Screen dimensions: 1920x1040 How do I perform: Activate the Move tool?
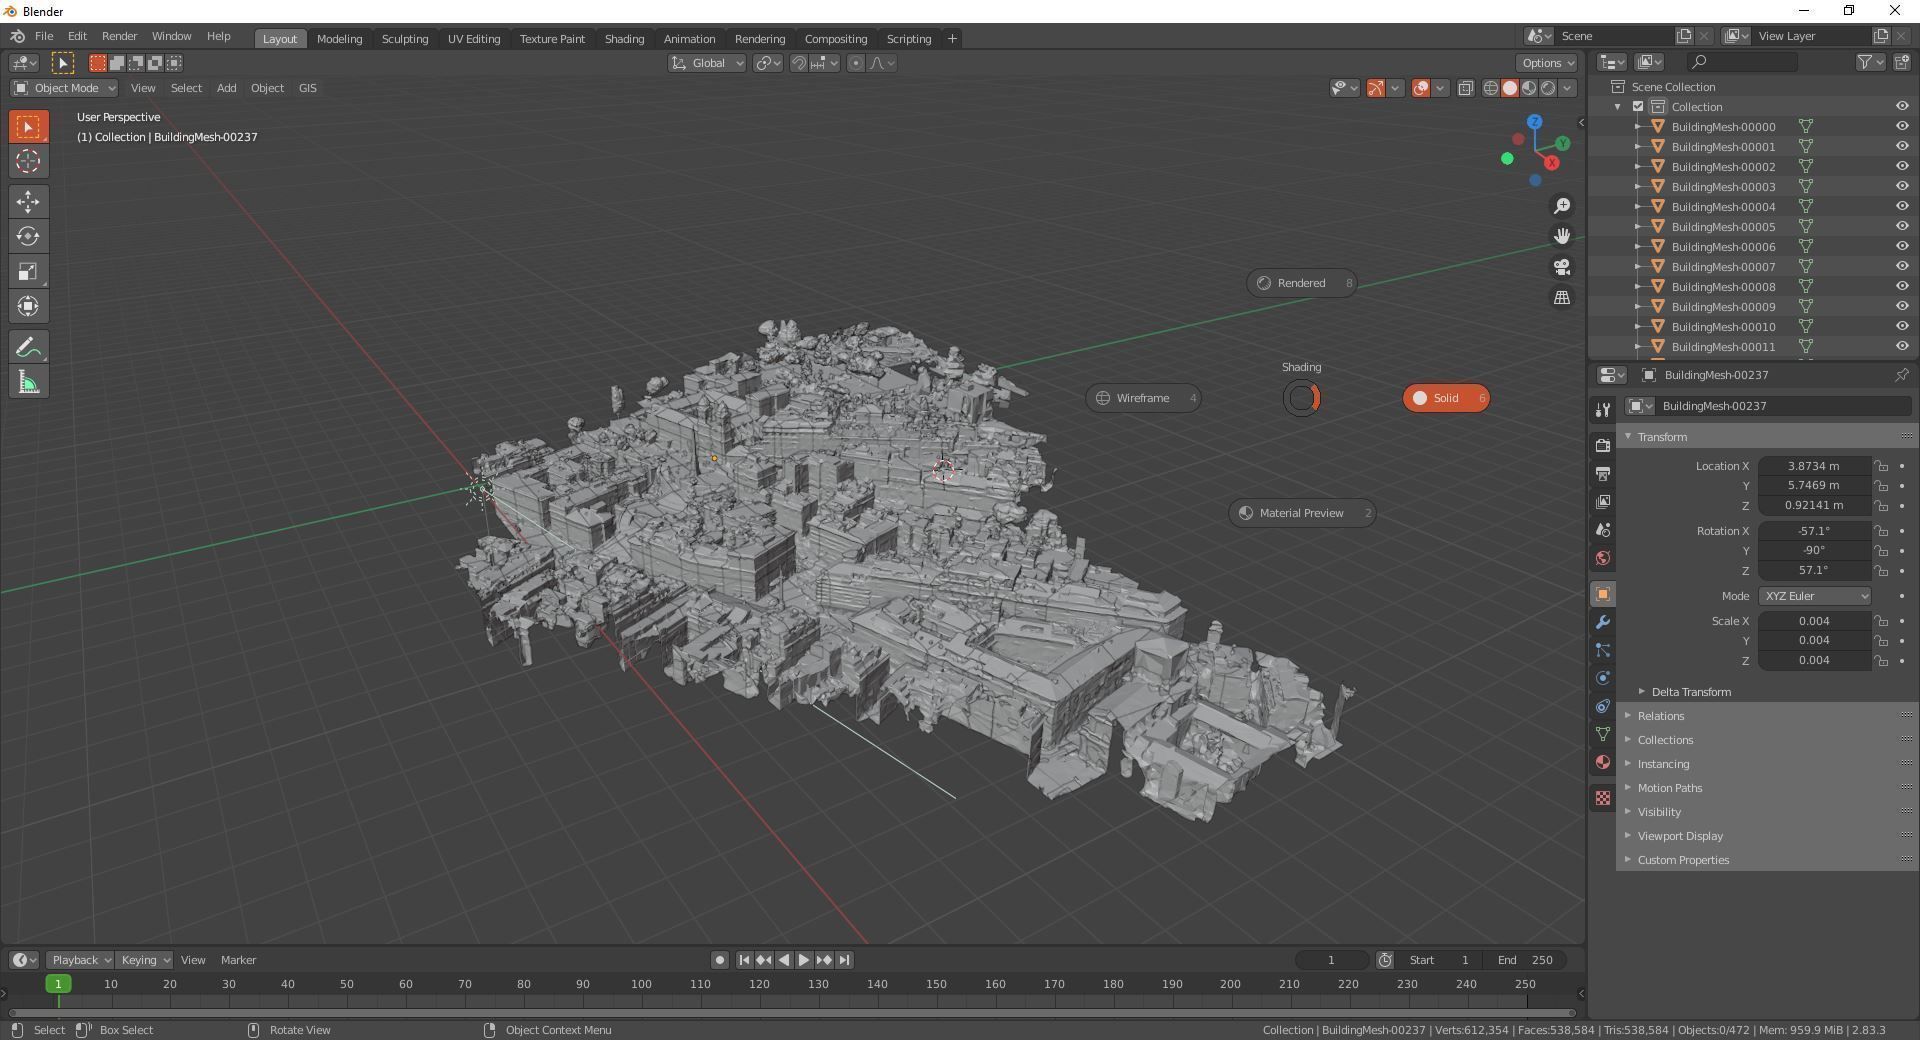28,202
